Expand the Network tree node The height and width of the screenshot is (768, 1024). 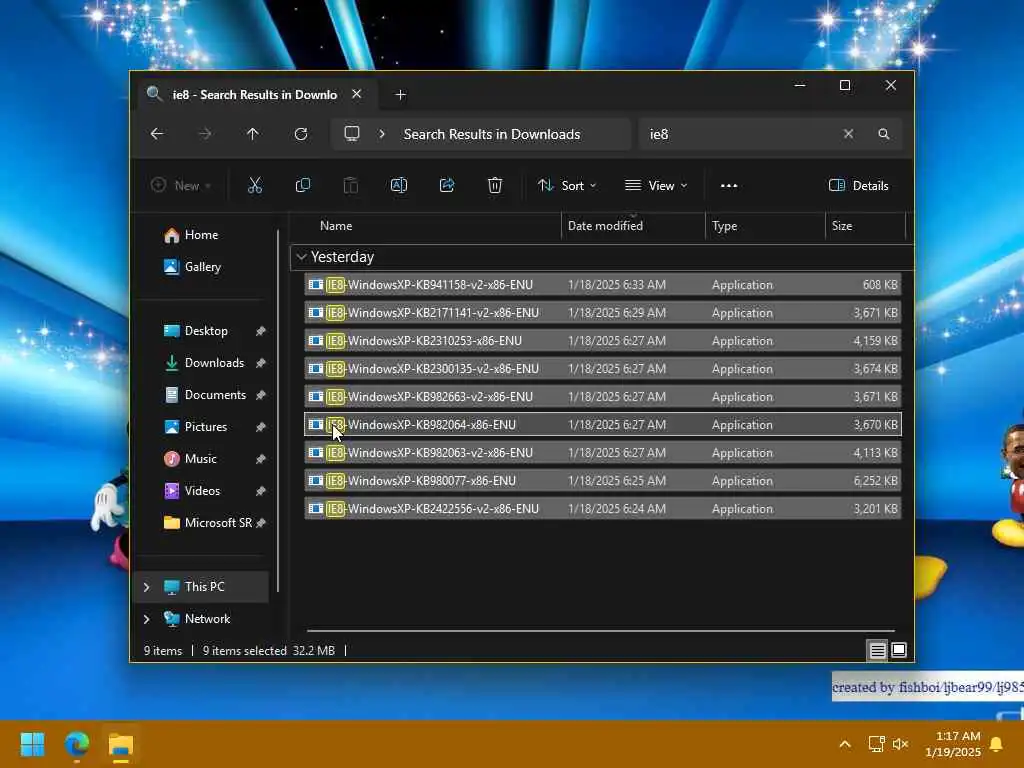click(146, 619)
